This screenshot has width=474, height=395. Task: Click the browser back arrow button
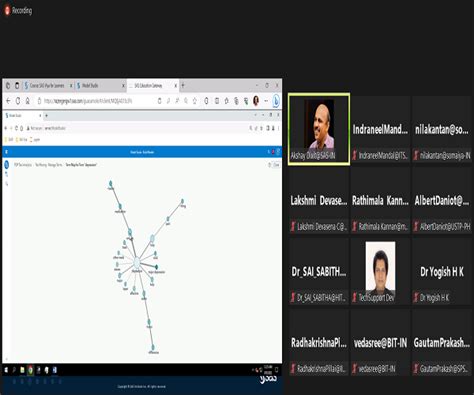coord(8,101)
